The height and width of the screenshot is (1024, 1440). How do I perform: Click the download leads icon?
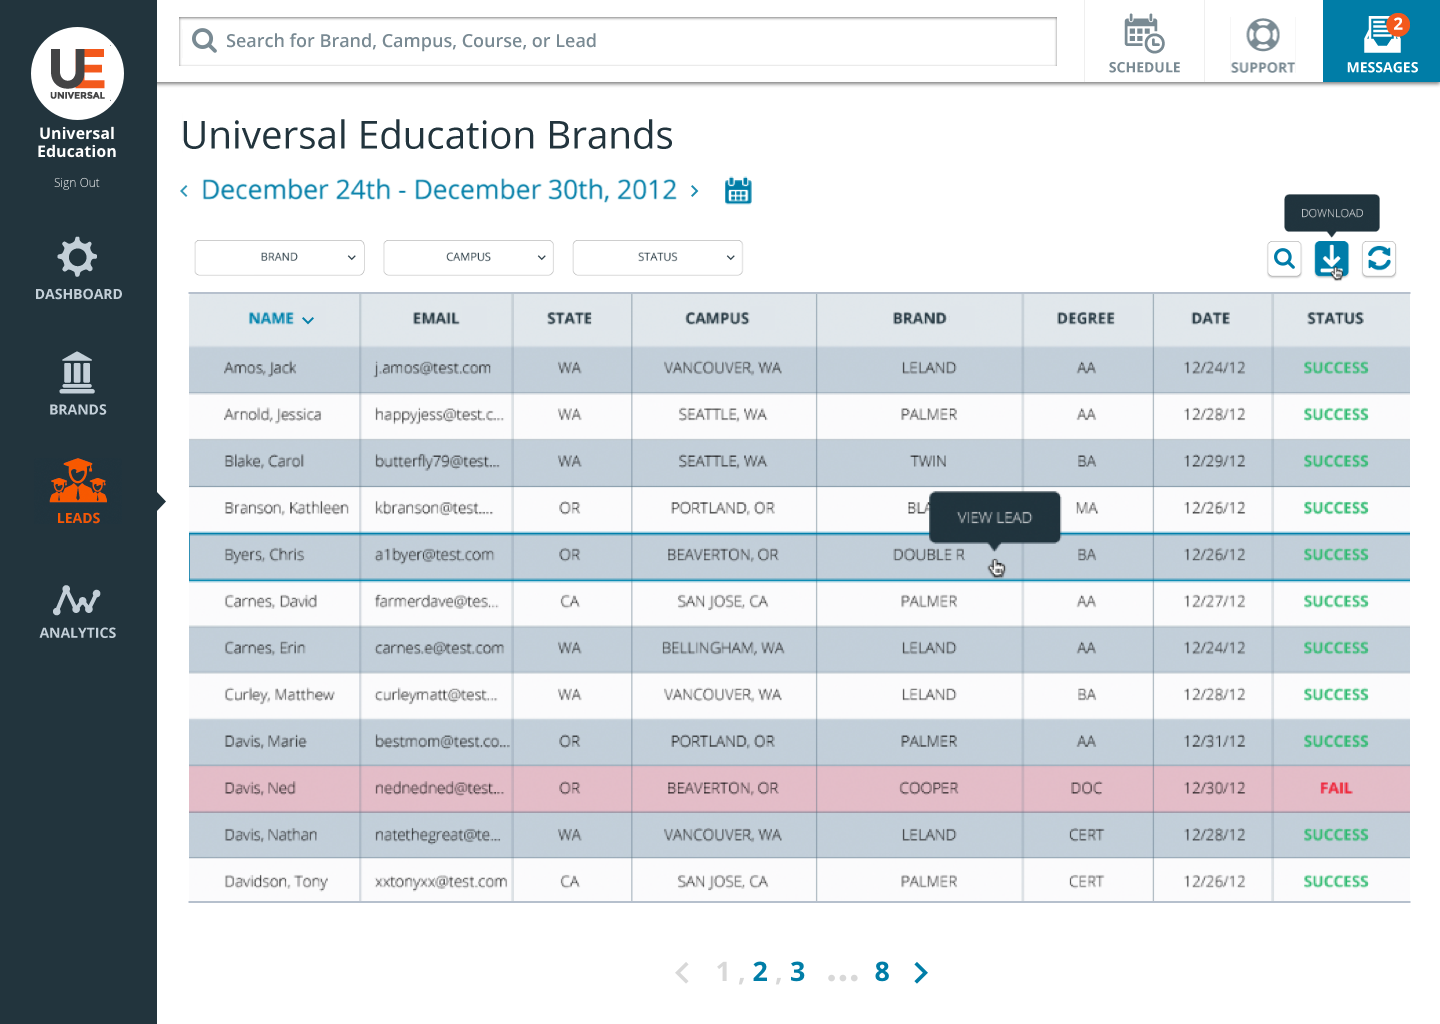tap(1331, 259)
